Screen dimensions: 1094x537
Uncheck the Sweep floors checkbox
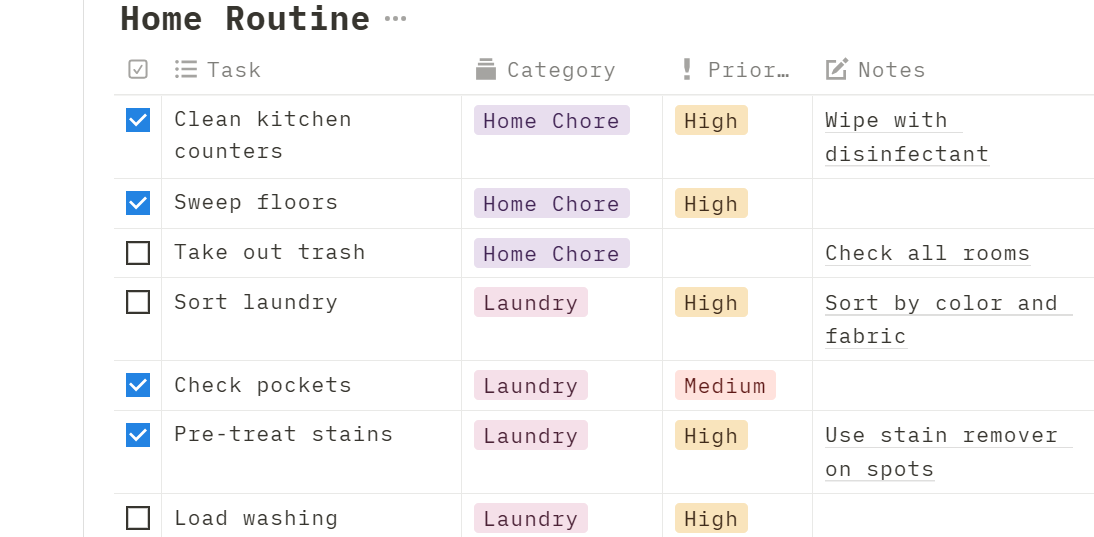tap(138, 203)
